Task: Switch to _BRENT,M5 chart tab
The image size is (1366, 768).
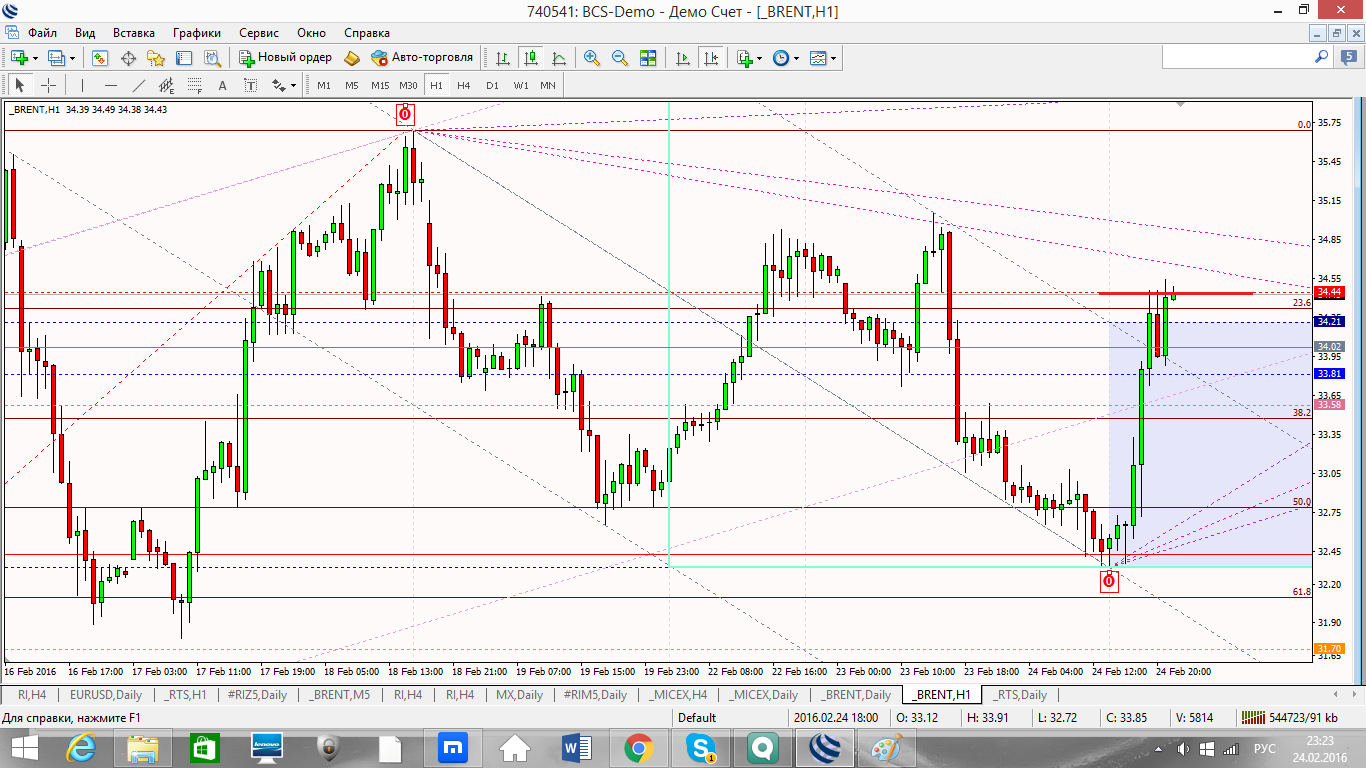Action: [x=339, y=694]
